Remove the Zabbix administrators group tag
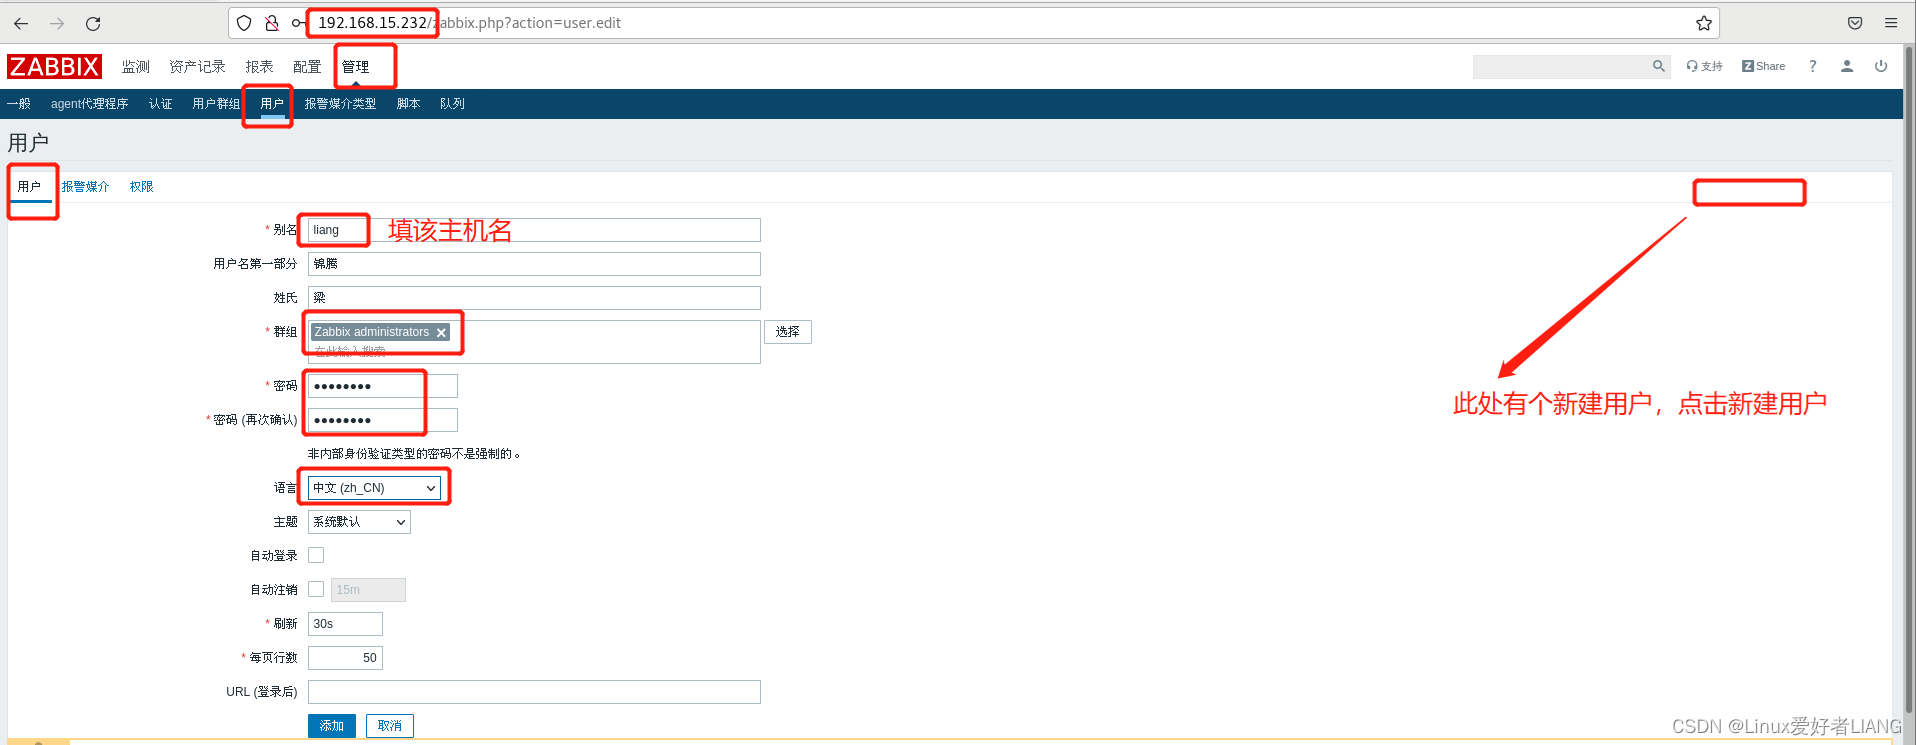Viewport: 1916px width, 745px height. tap(441, 333)
